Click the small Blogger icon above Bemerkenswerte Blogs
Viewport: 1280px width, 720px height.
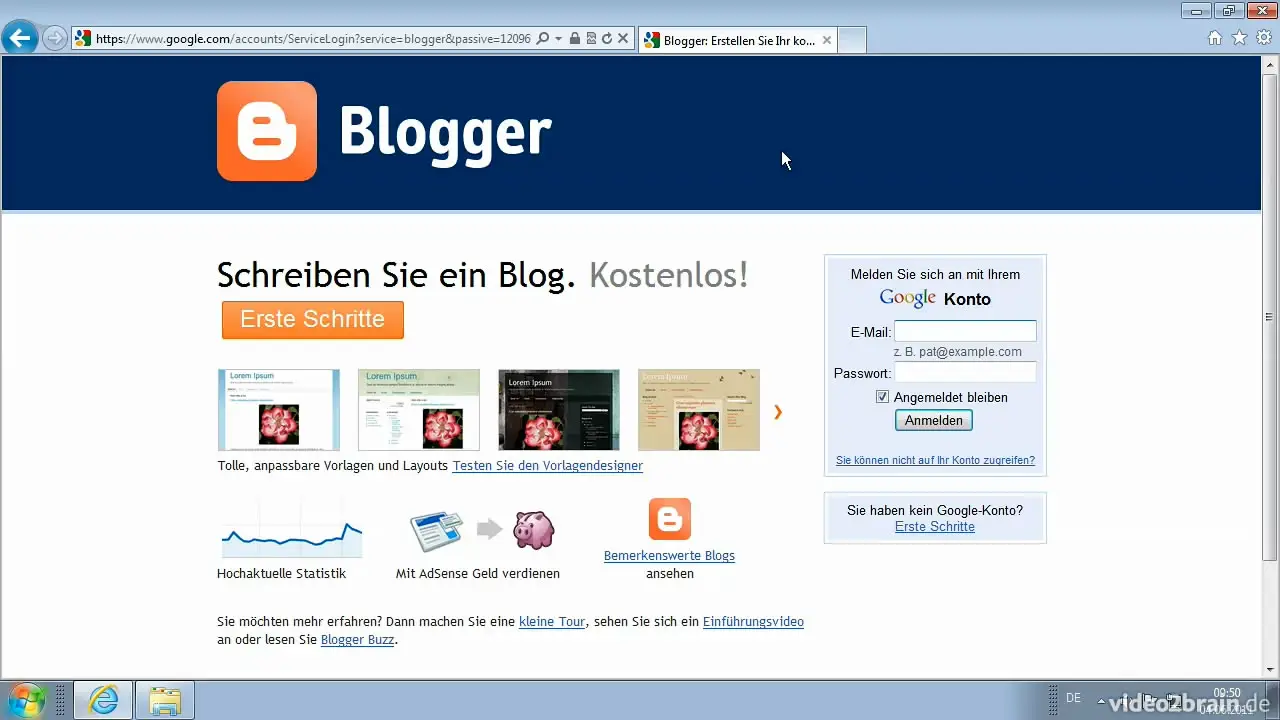[x=670, y=519]
